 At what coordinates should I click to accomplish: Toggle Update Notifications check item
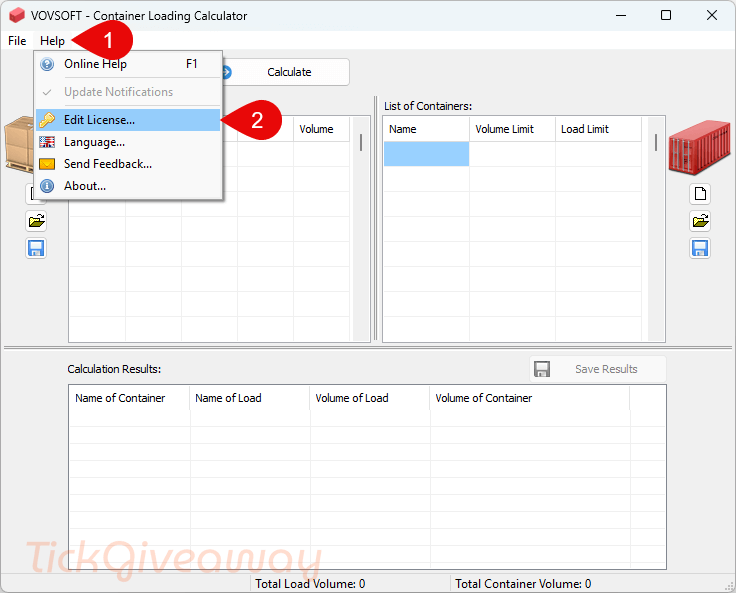[128, 92]
